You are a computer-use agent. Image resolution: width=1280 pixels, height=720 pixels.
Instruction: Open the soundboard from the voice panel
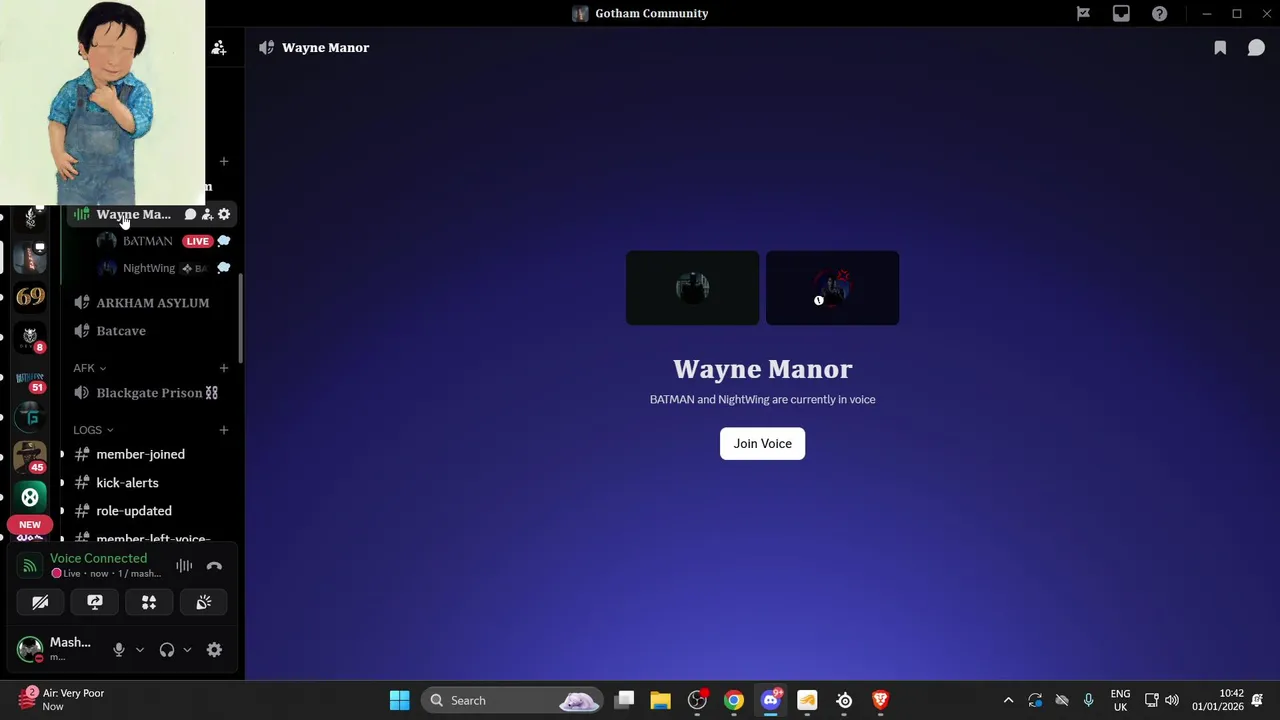click(x=204, y=602)
